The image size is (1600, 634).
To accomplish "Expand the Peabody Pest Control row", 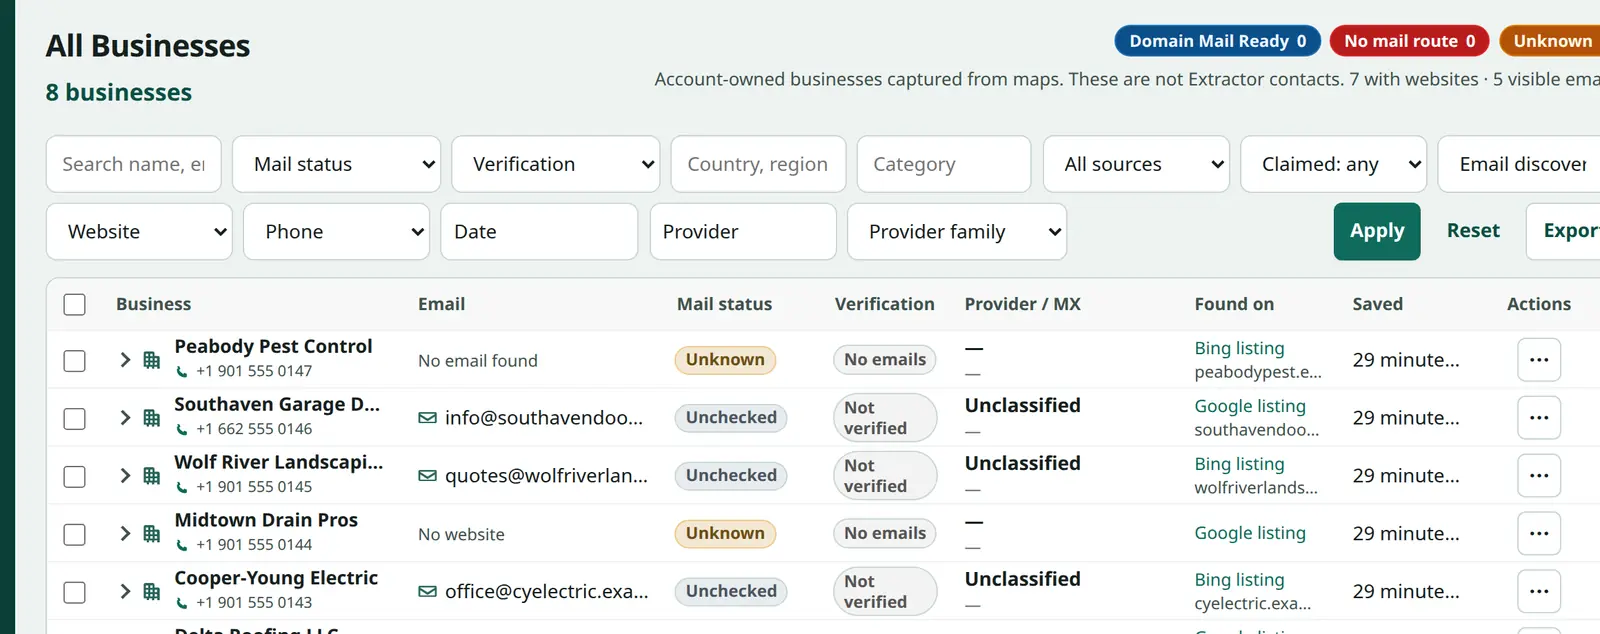I will (x=125, y=360).
